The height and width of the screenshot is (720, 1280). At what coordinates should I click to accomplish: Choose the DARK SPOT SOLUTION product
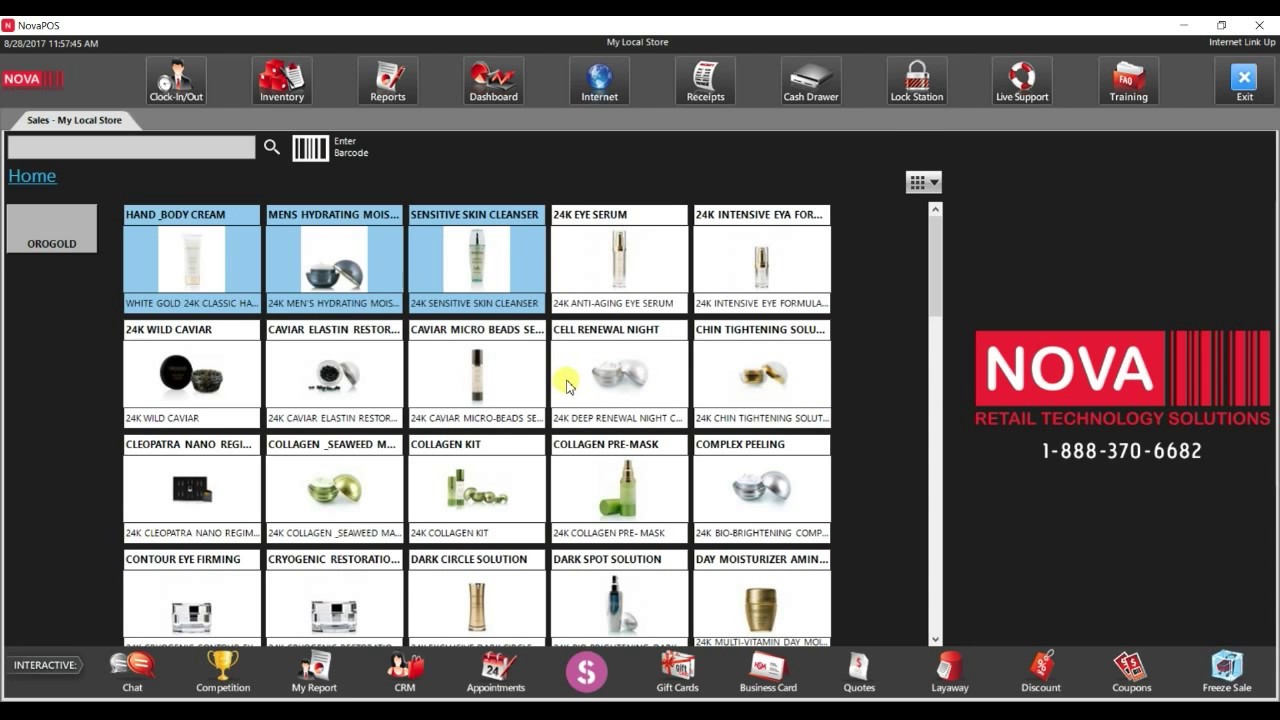[x=619, y=597]
